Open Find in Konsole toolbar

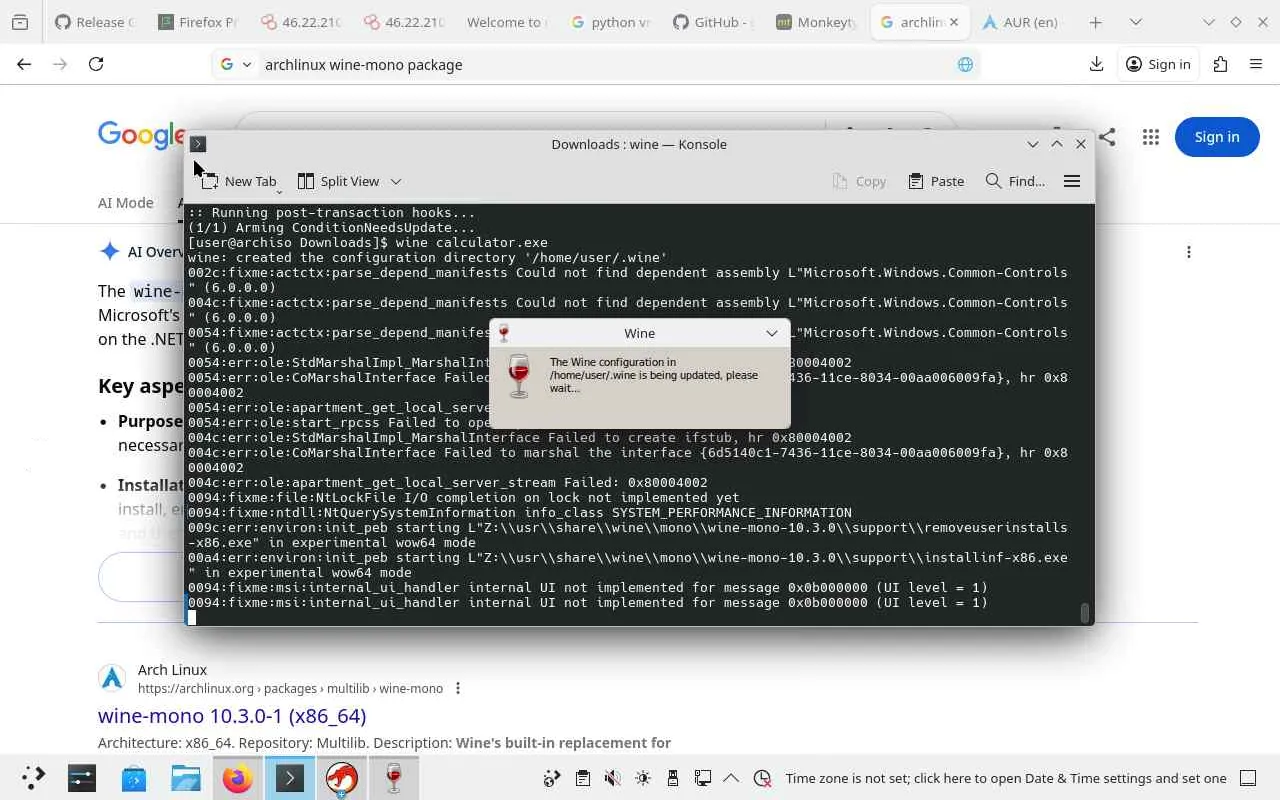coord(1015,181)
